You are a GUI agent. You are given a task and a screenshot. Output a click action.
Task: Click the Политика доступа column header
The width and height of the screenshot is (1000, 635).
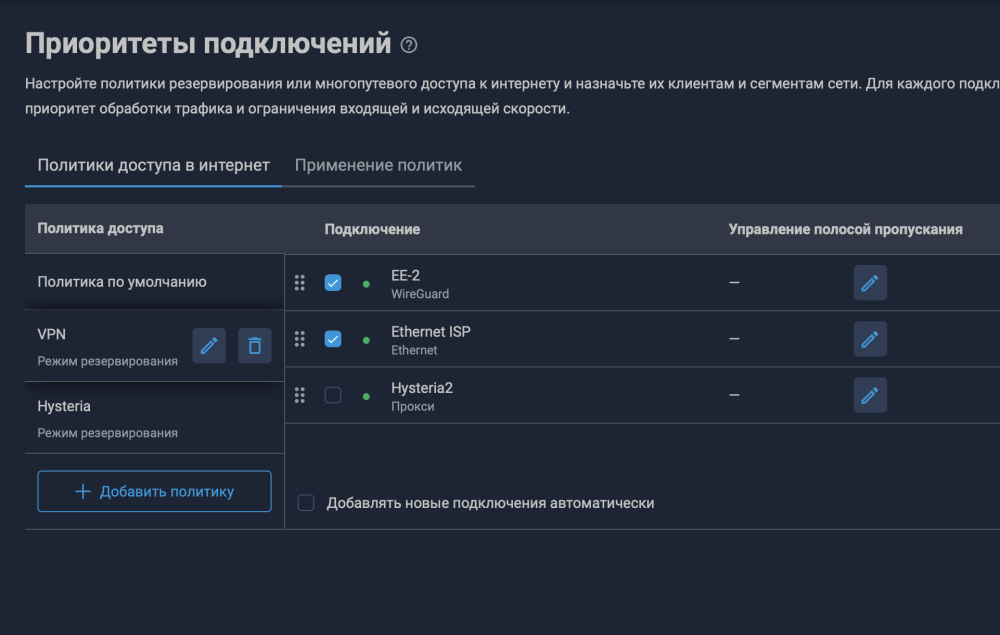click(100, 228)
